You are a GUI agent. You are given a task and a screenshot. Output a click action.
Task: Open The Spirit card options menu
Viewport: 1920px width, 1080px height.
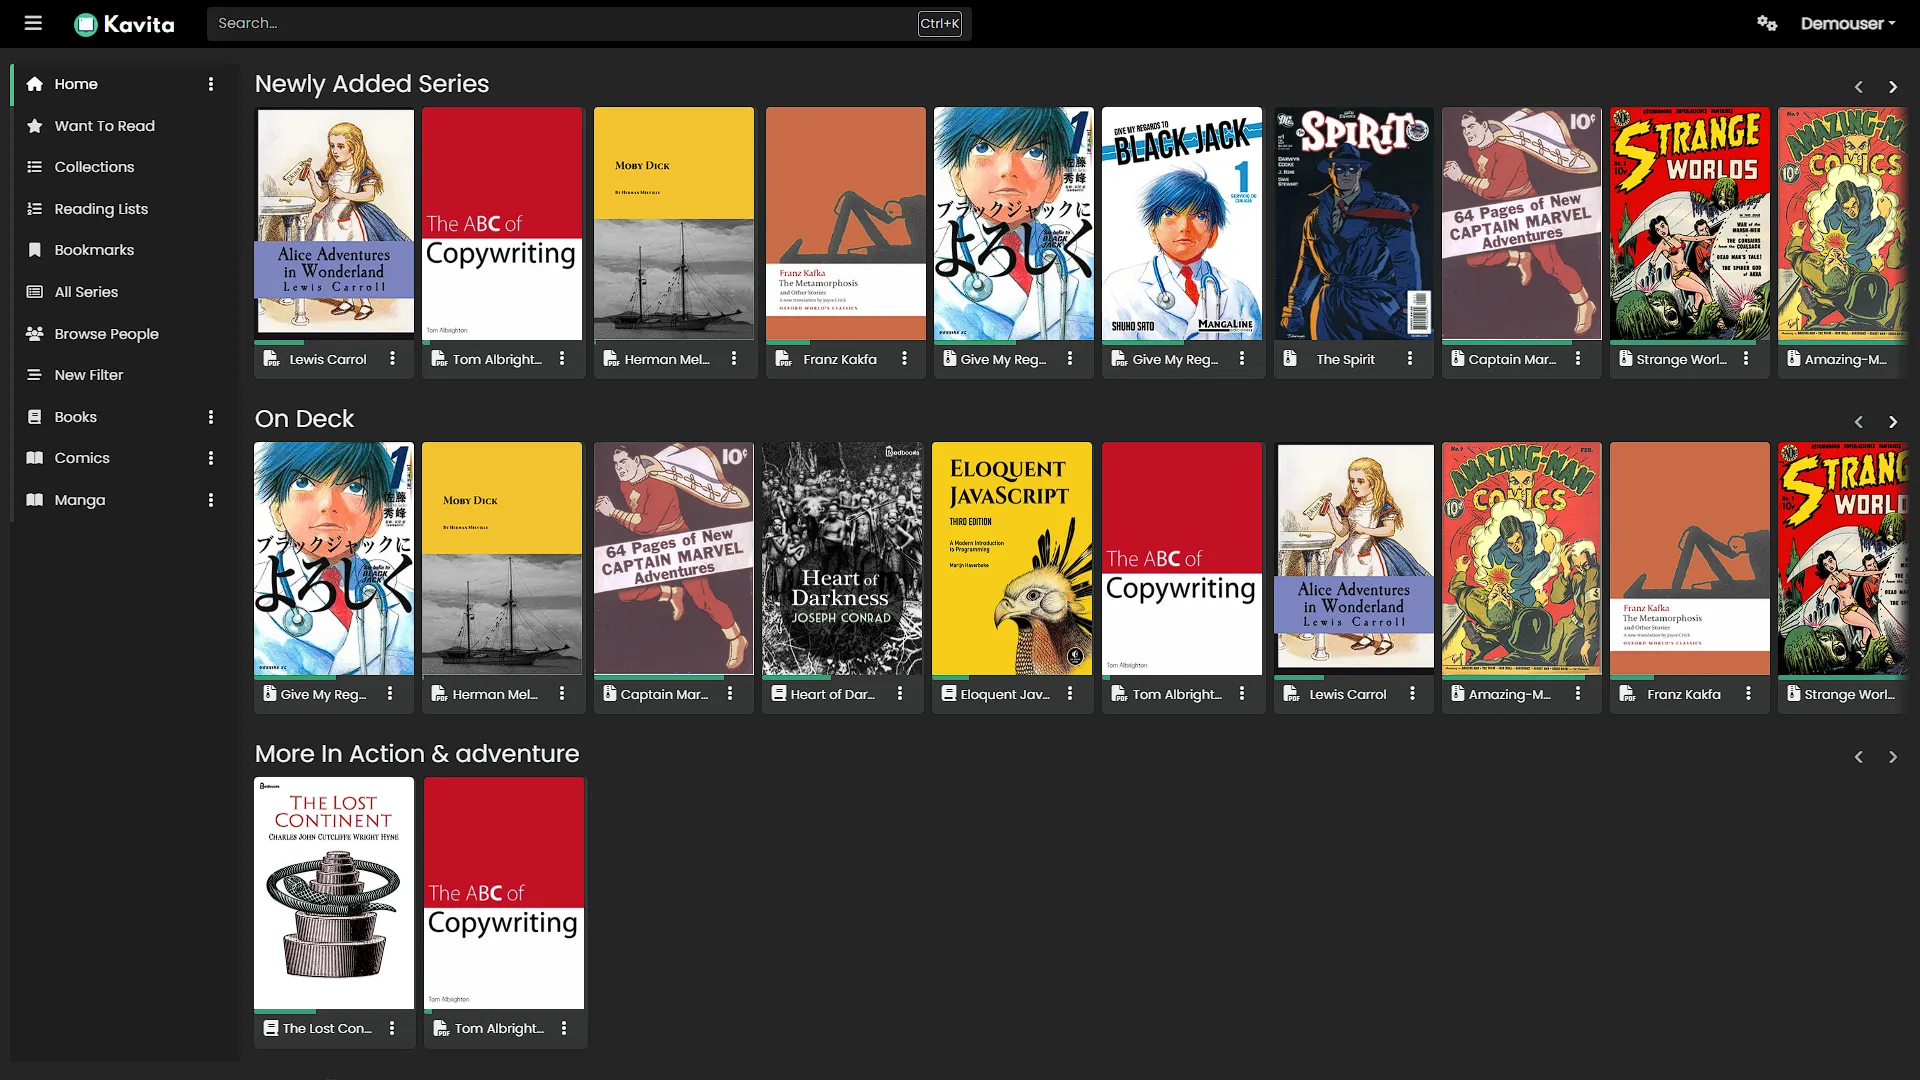tap(1410, 358)
